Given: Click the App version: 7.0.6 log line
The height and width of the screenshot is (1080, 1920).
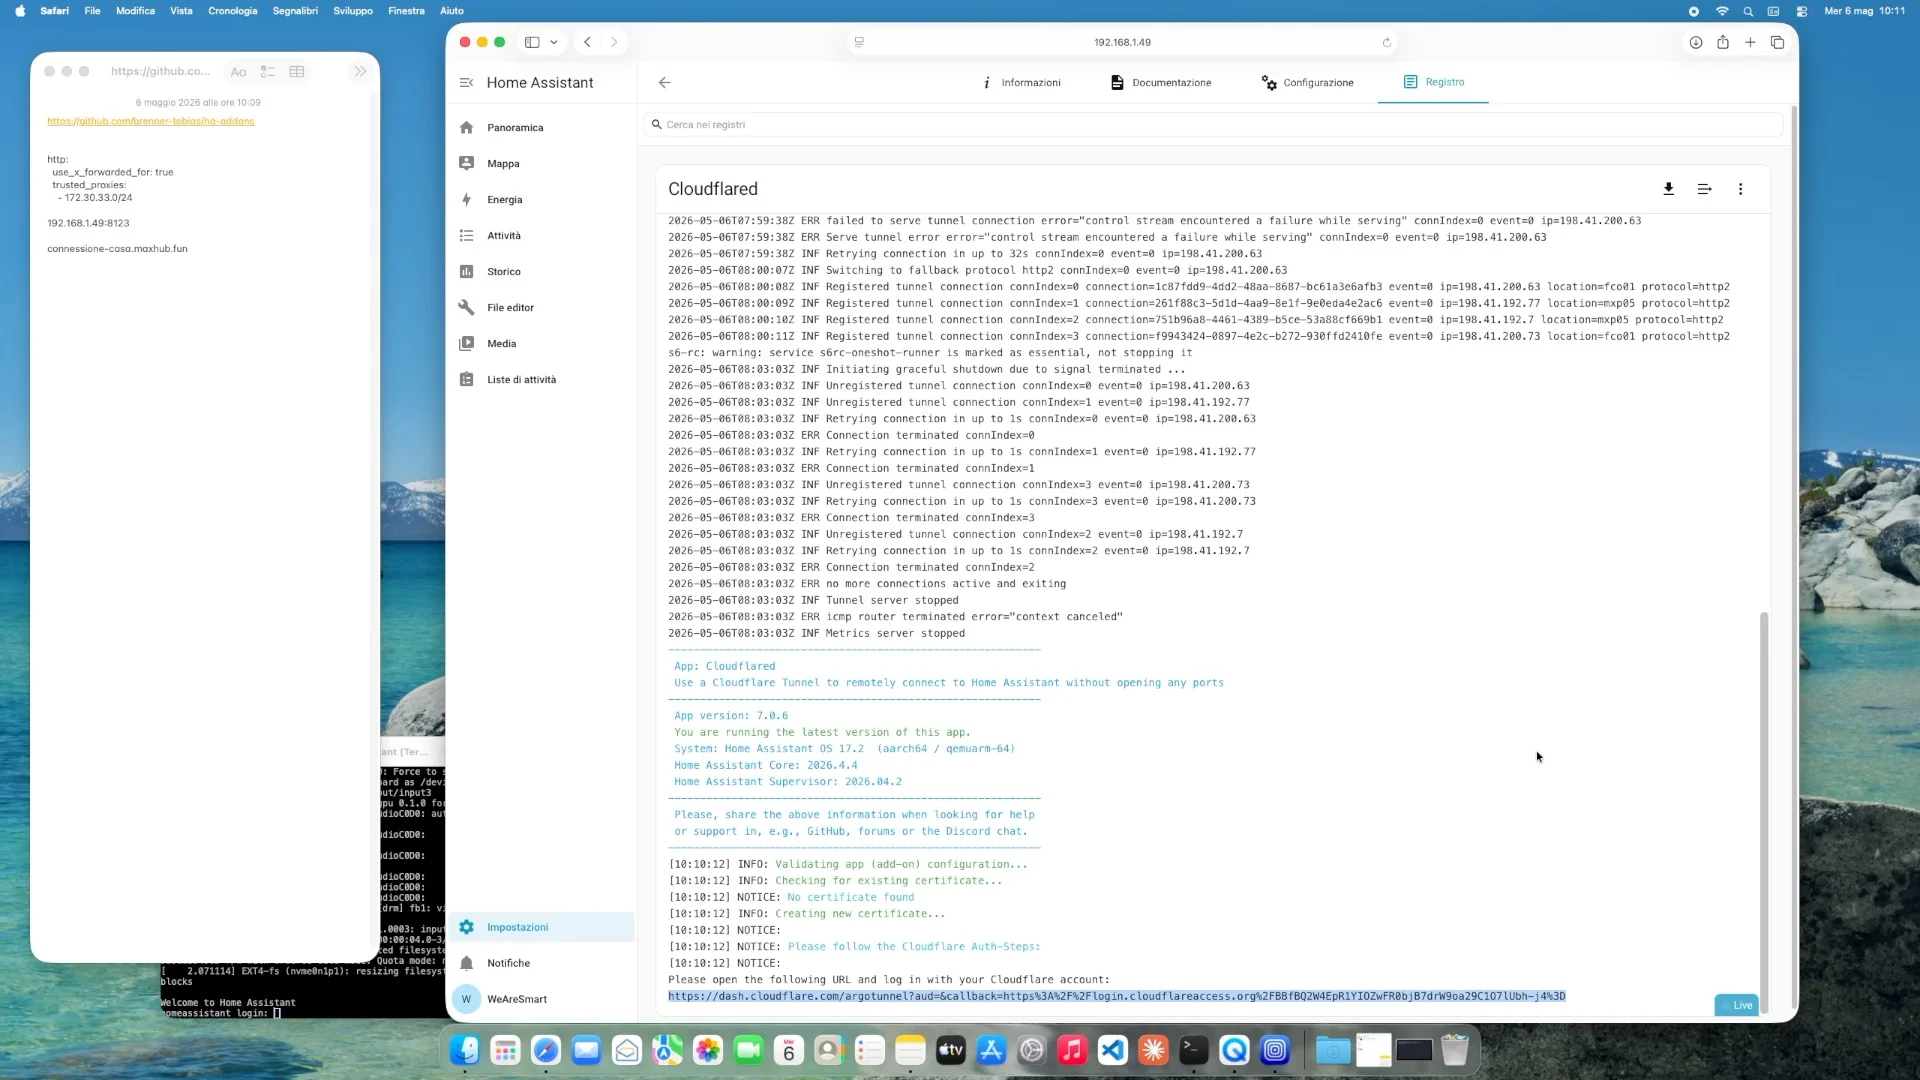Looking at the screenshot, I should point(731,716).
